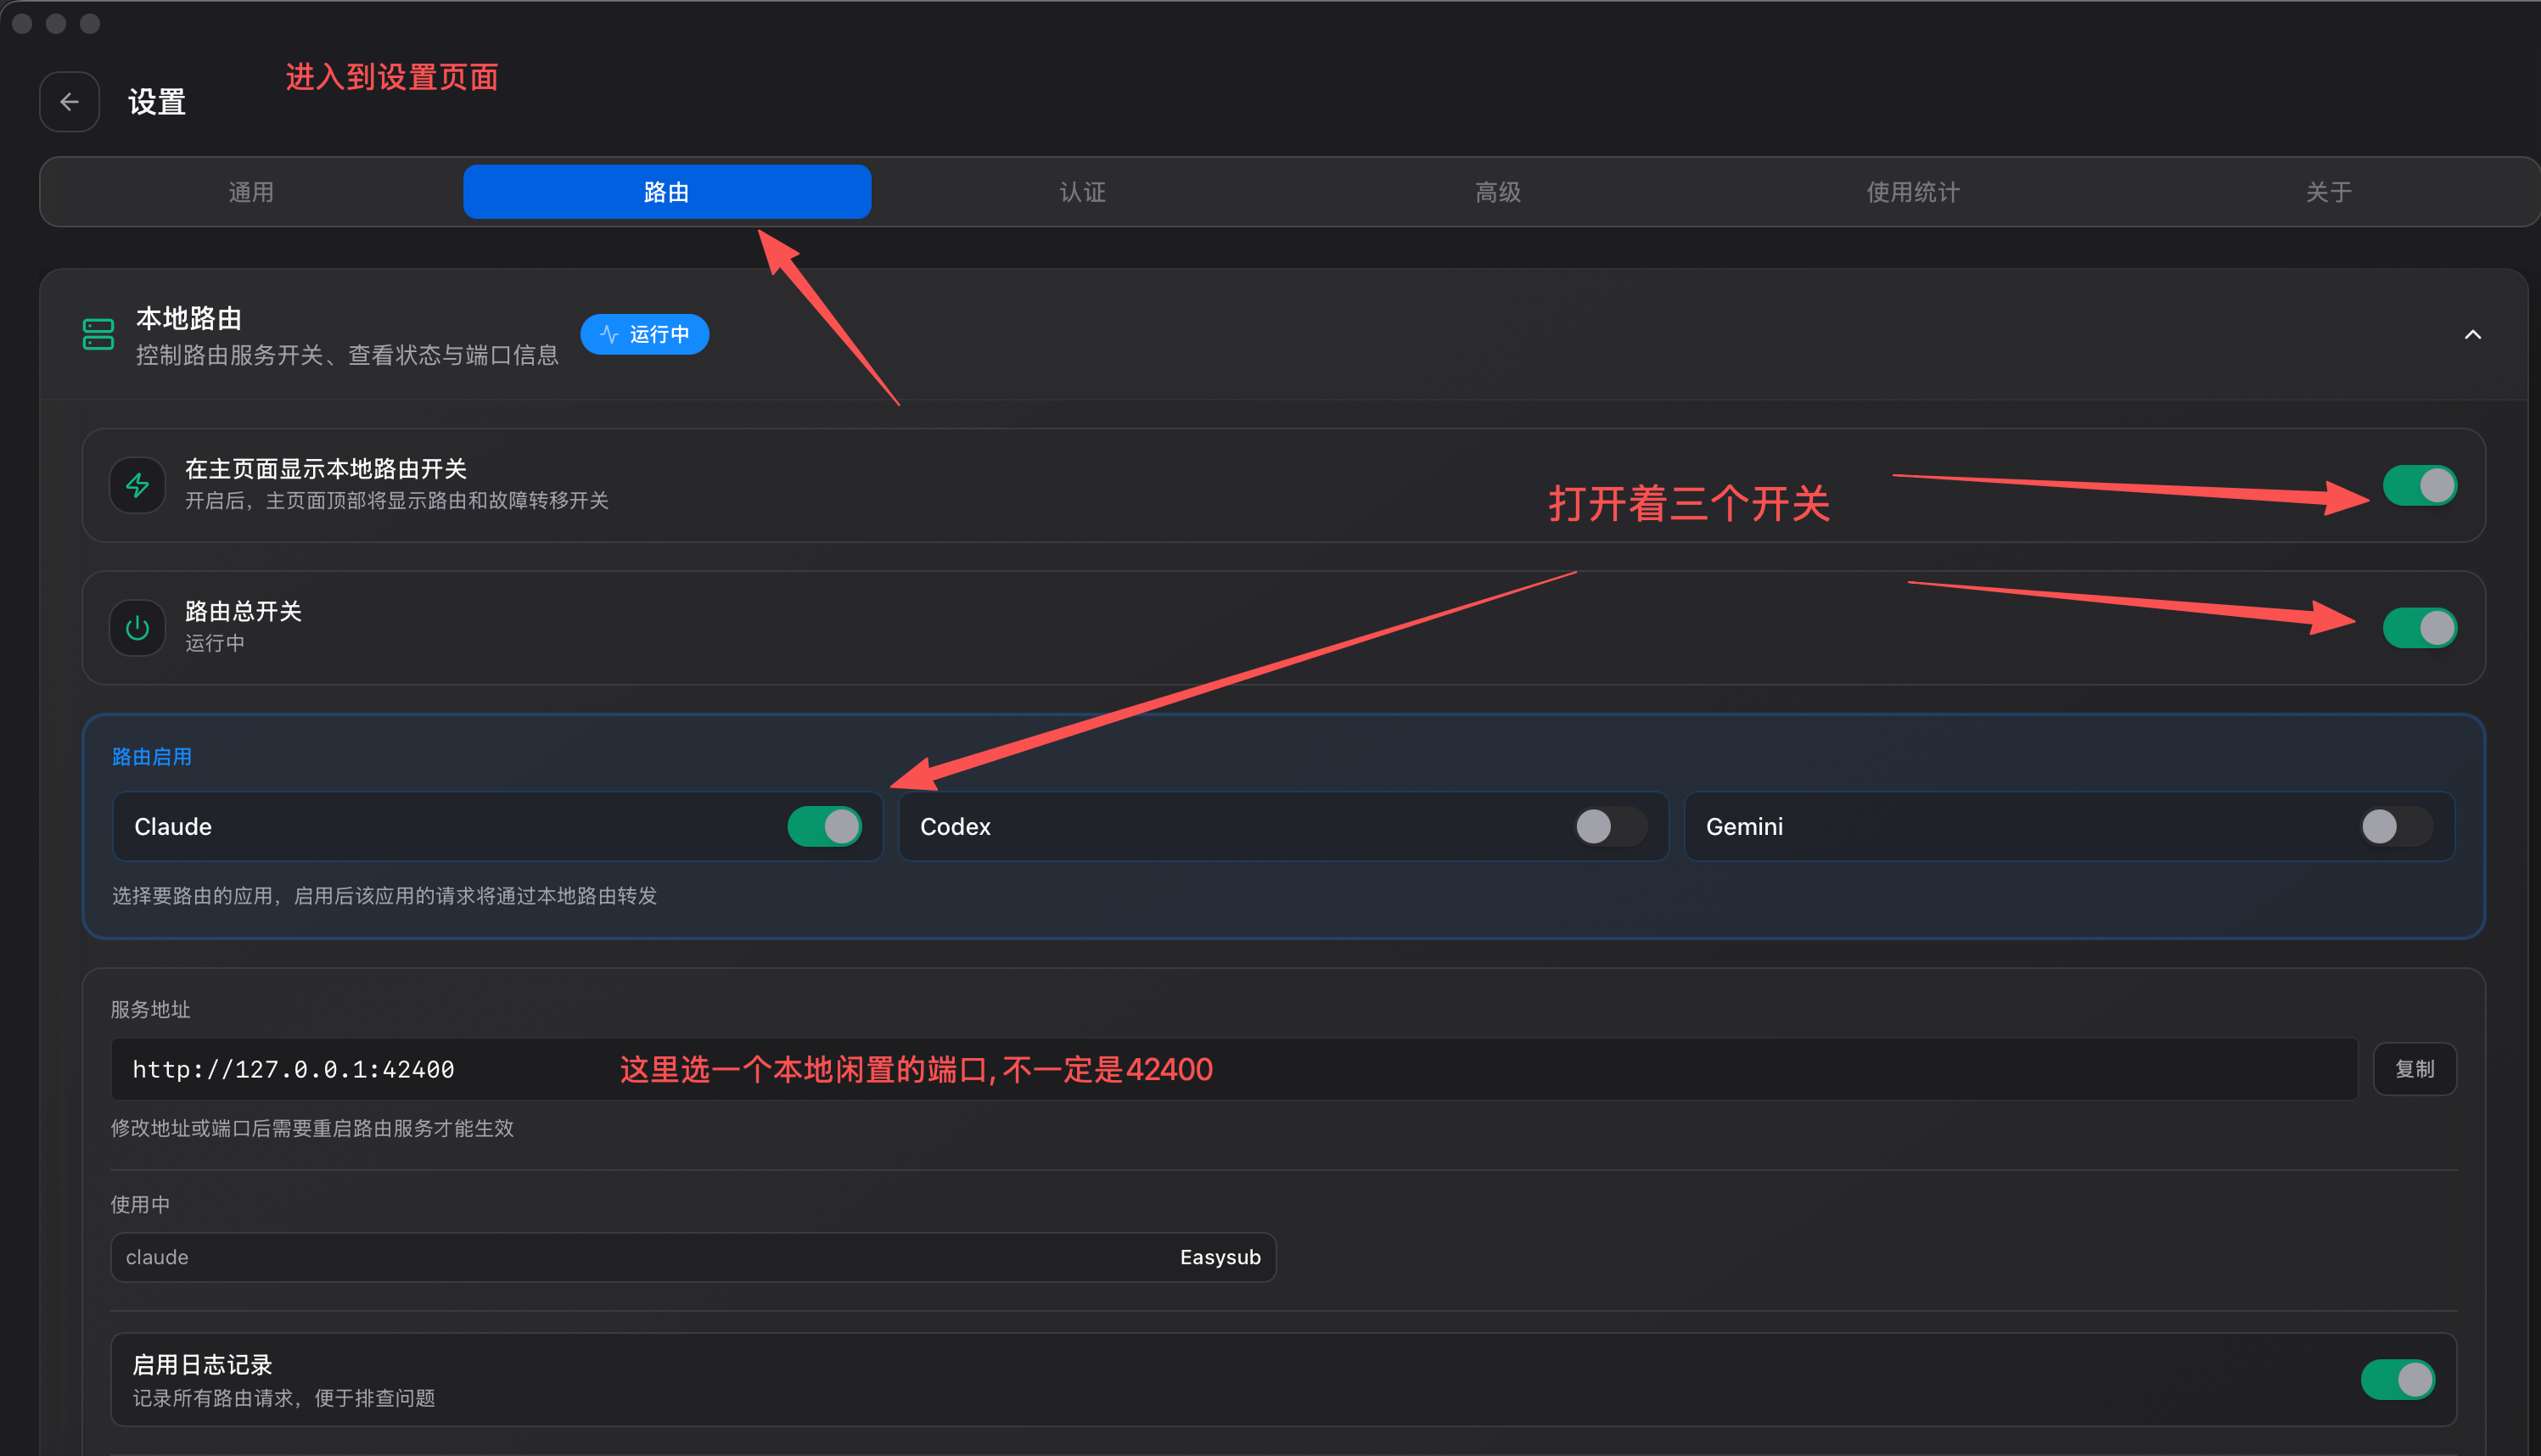Disable Claude routing toggle

pos(824,827)
